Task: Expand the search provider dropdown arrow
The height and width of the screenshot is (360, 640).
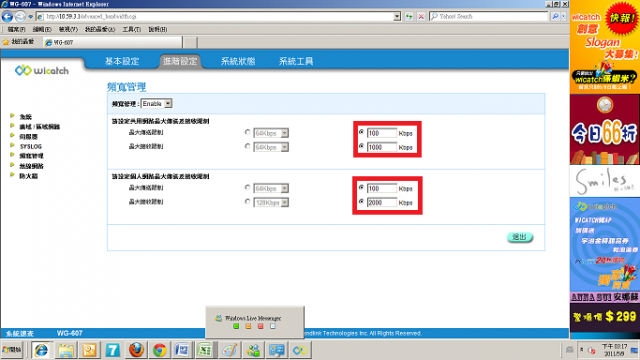Action: click(x=564, y=16)
